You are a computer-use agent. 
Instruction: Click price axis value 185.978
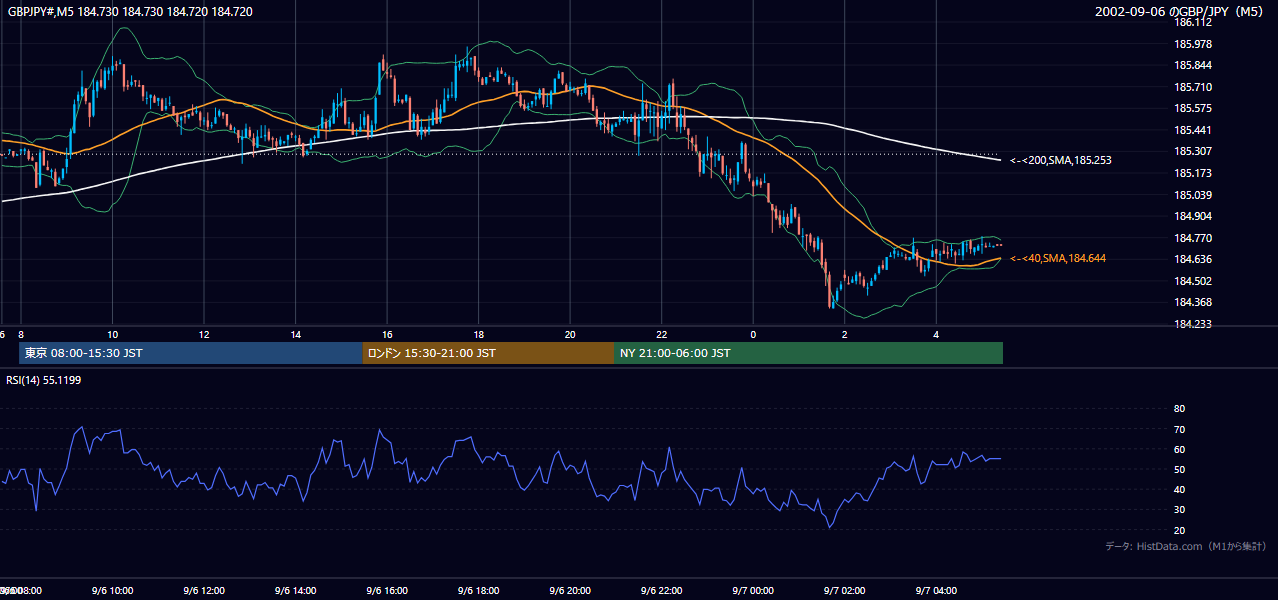pyautogui.click(x=1193, y=44)
